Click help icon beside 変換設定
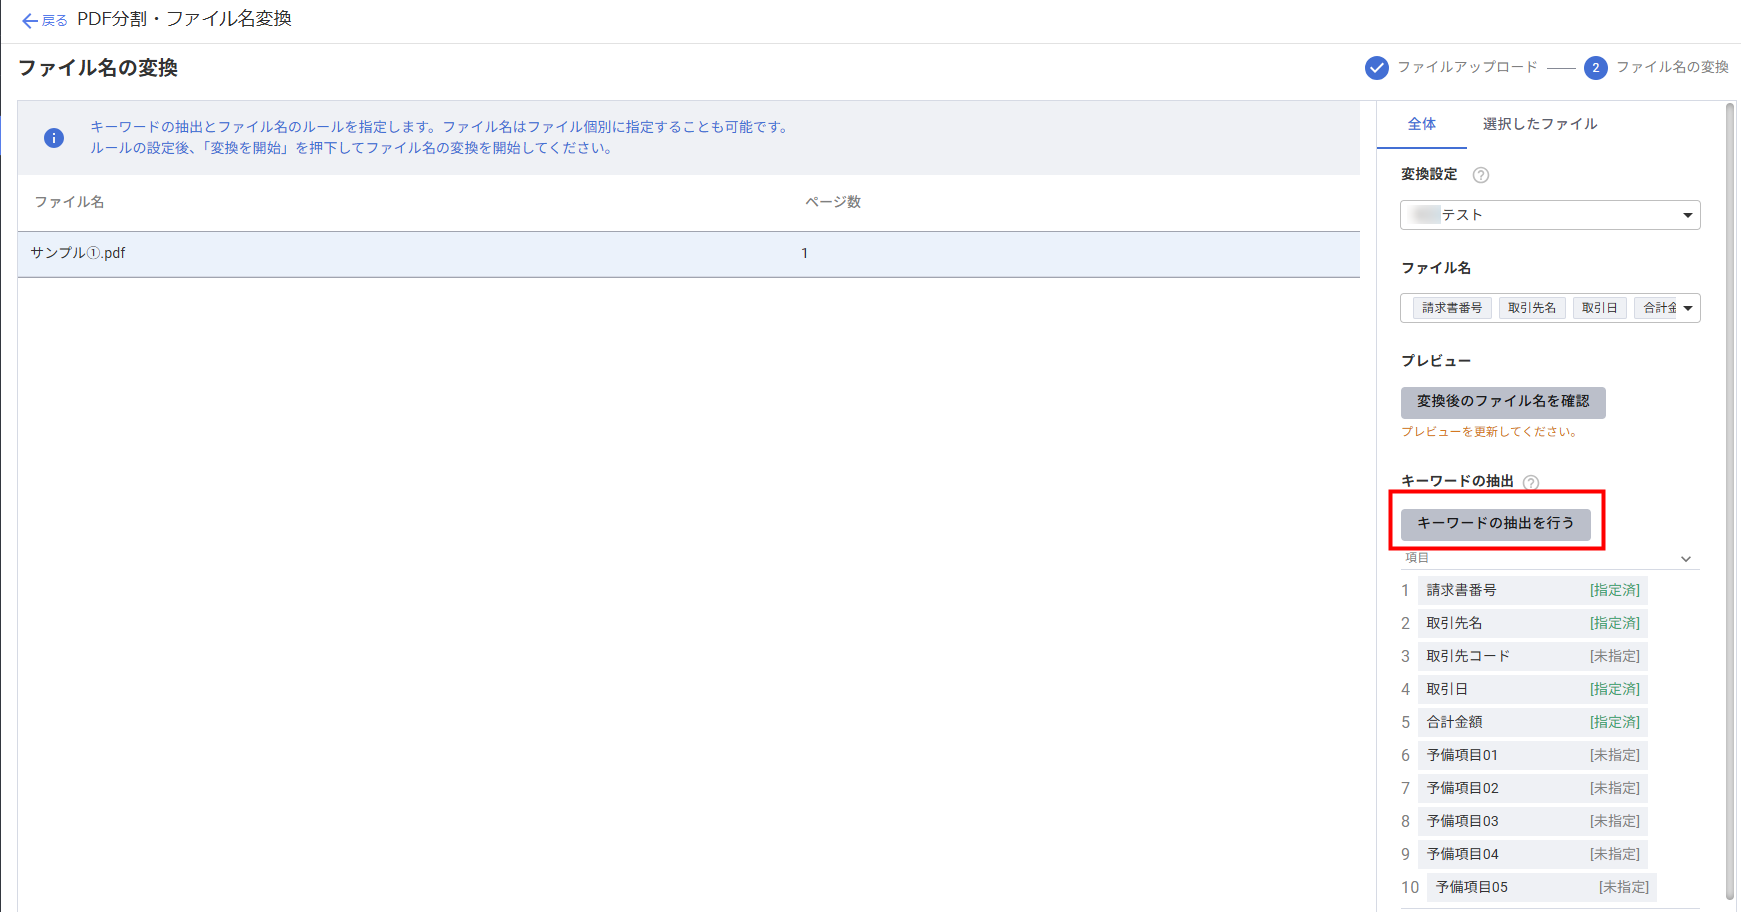This screenshot has height=912, width=1741. (x=1481, y=175)
